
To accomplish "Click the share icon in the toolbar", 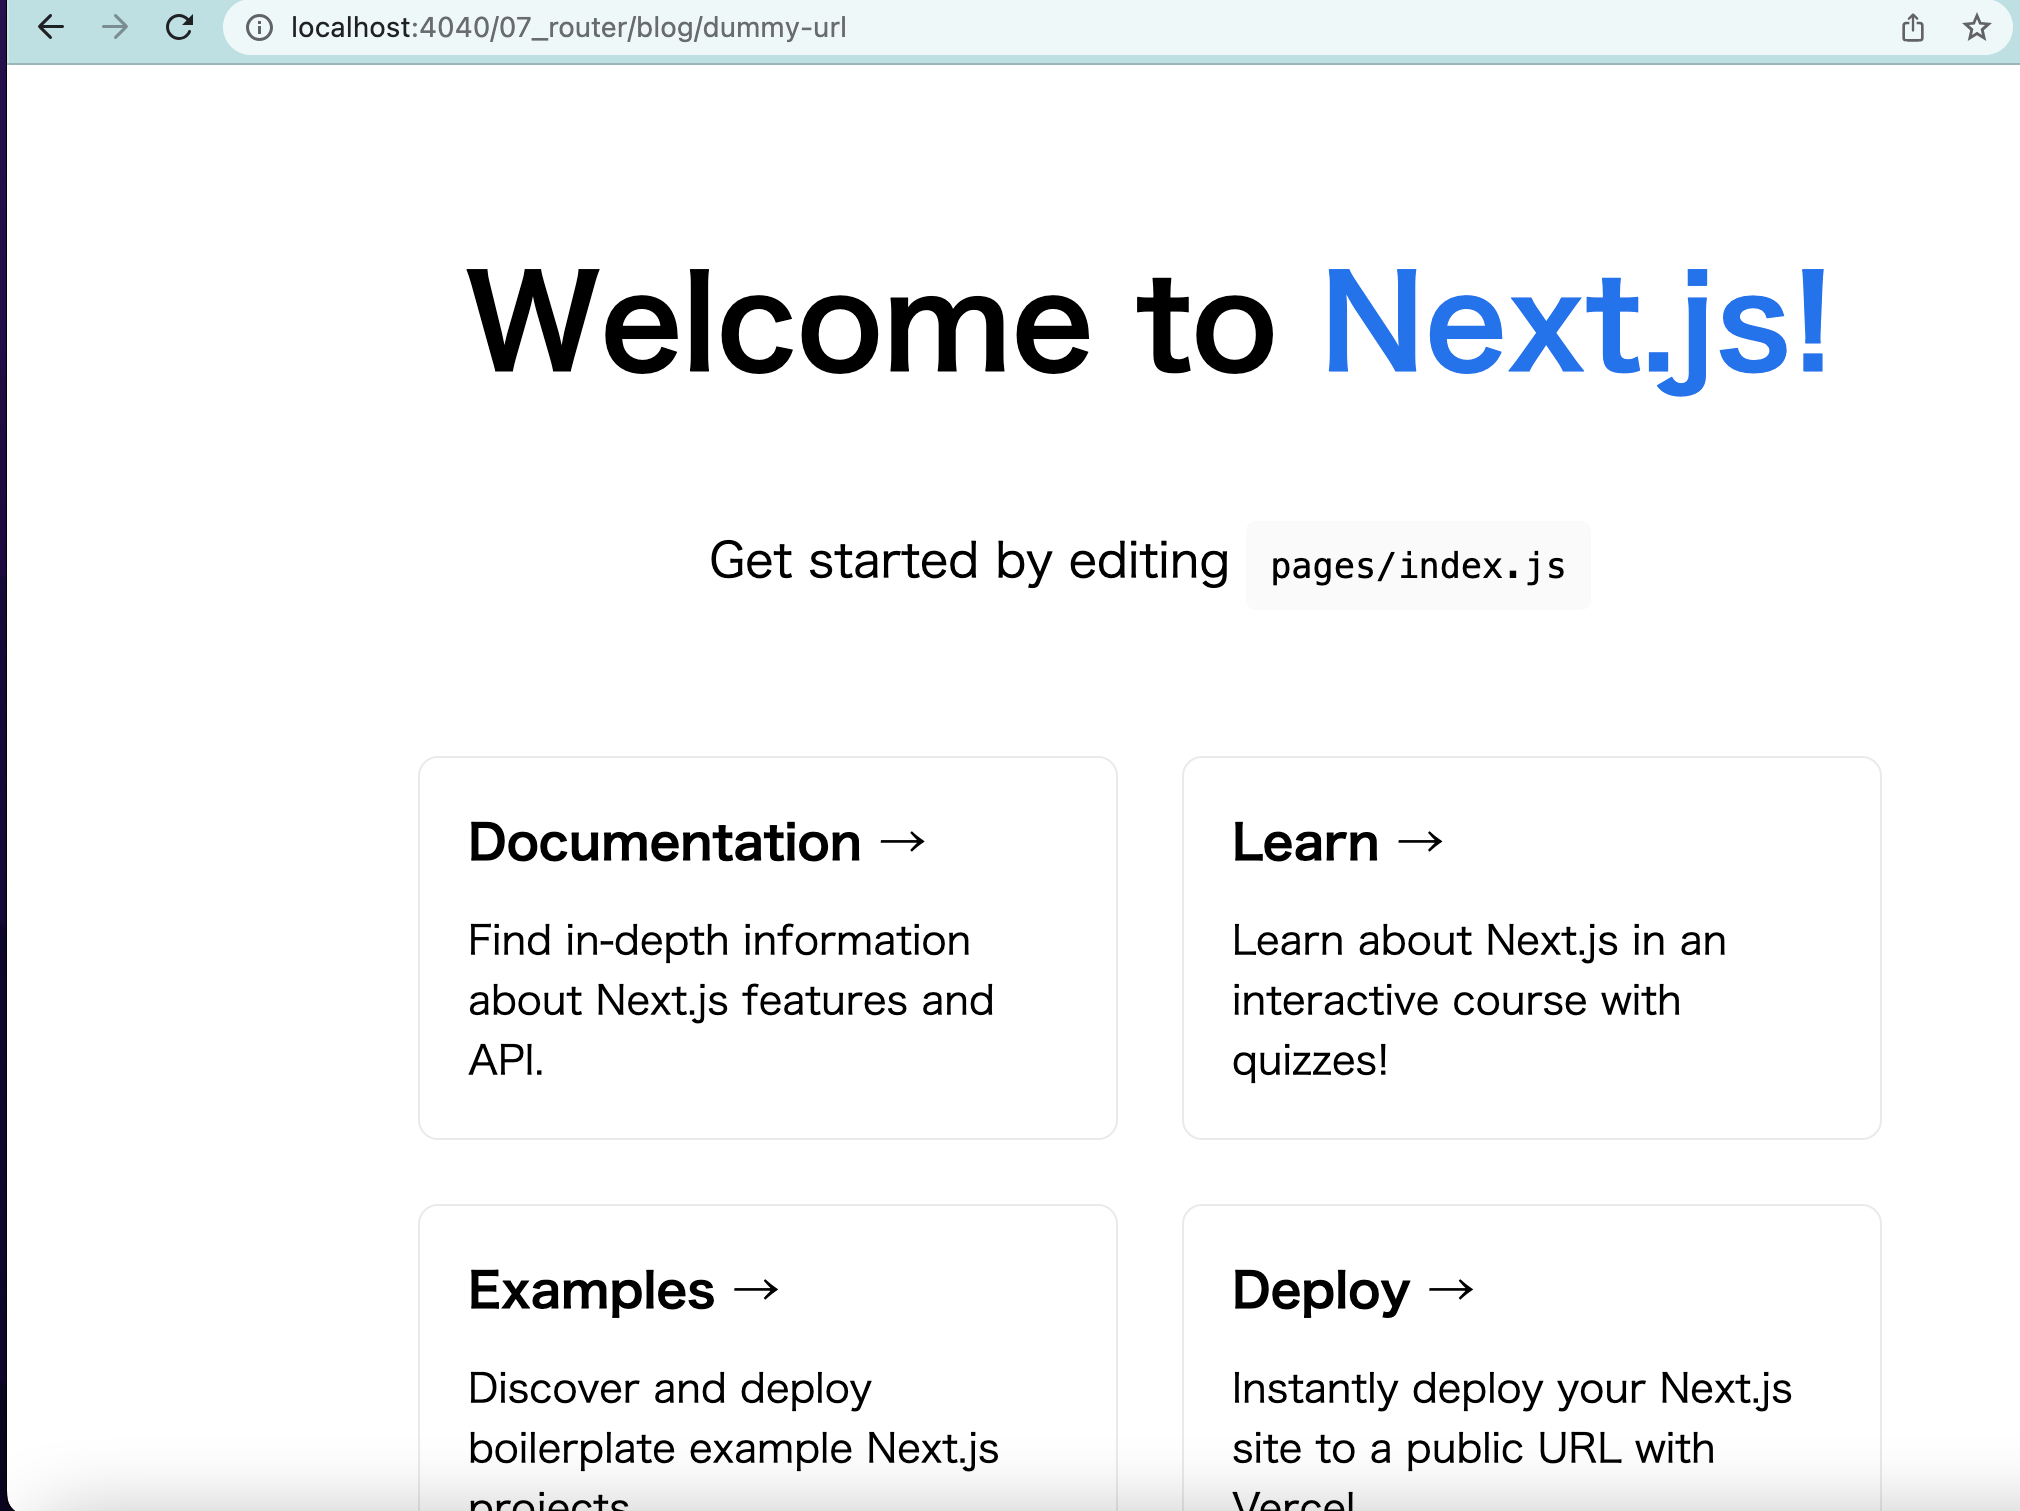I will pyautogui.click(x=1914, y=28).
